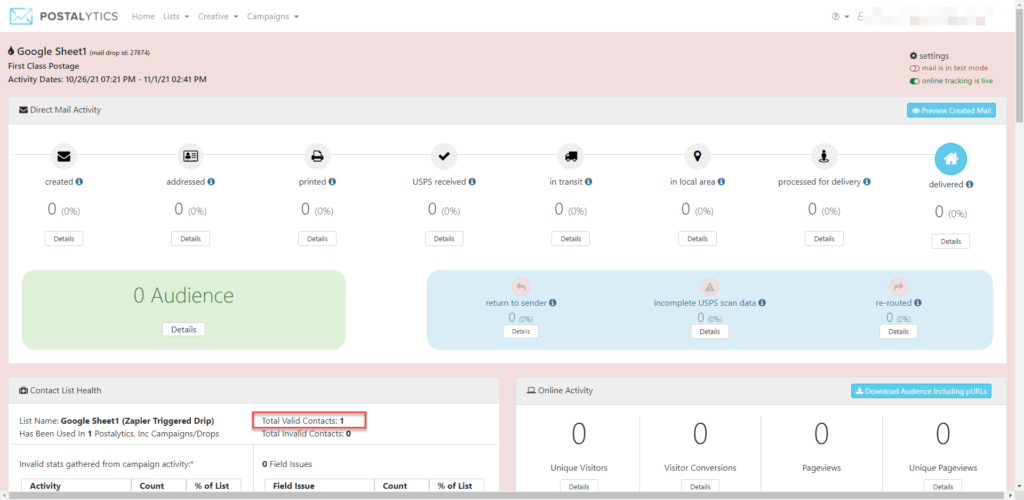This screenshot has height=500, width=1024.
Task: Click the USPS received checkmark icon
Action: pos(444,157)
